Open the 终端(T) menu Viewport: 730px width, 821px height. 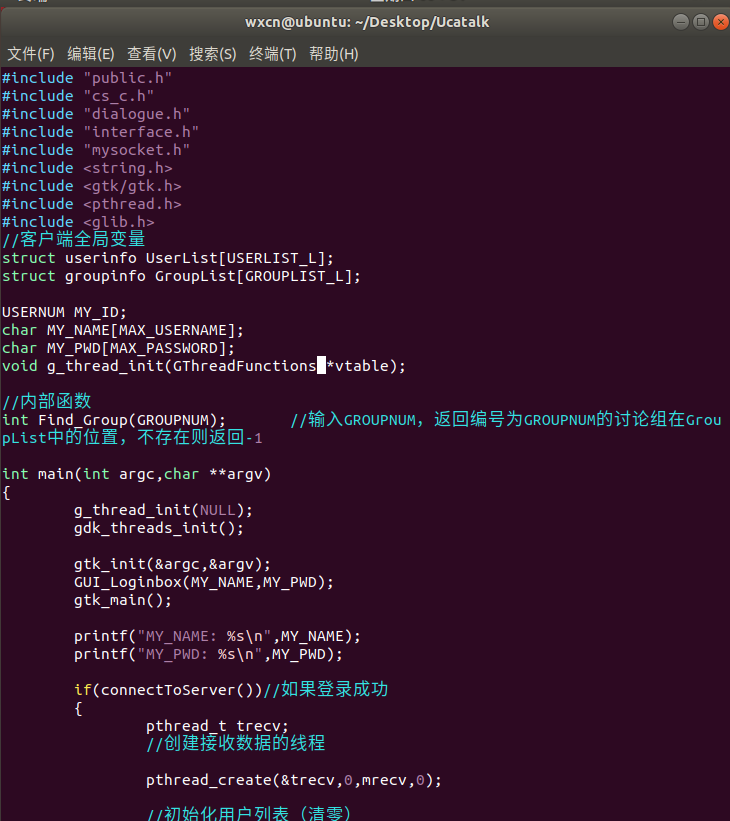pyautogui.click(x=273, y=54)
